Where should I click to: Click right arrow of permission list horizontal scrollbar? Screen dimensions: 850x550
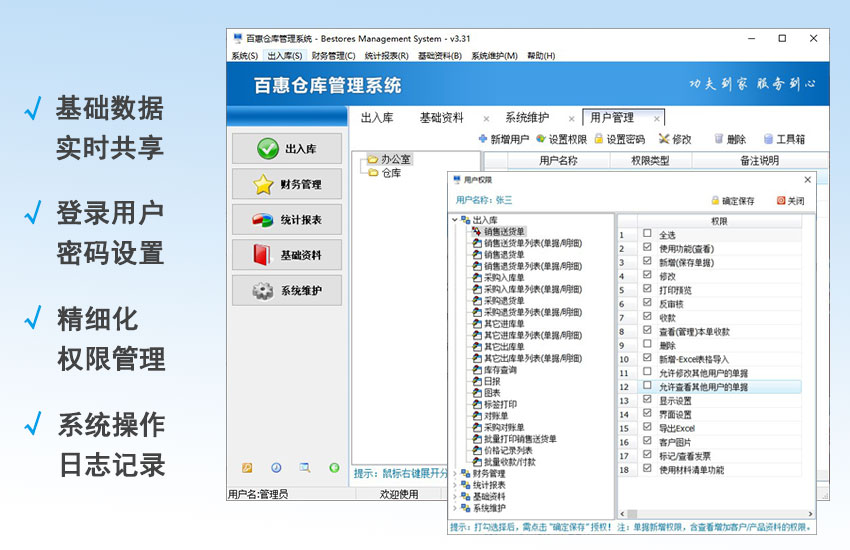tap(810, 514)
